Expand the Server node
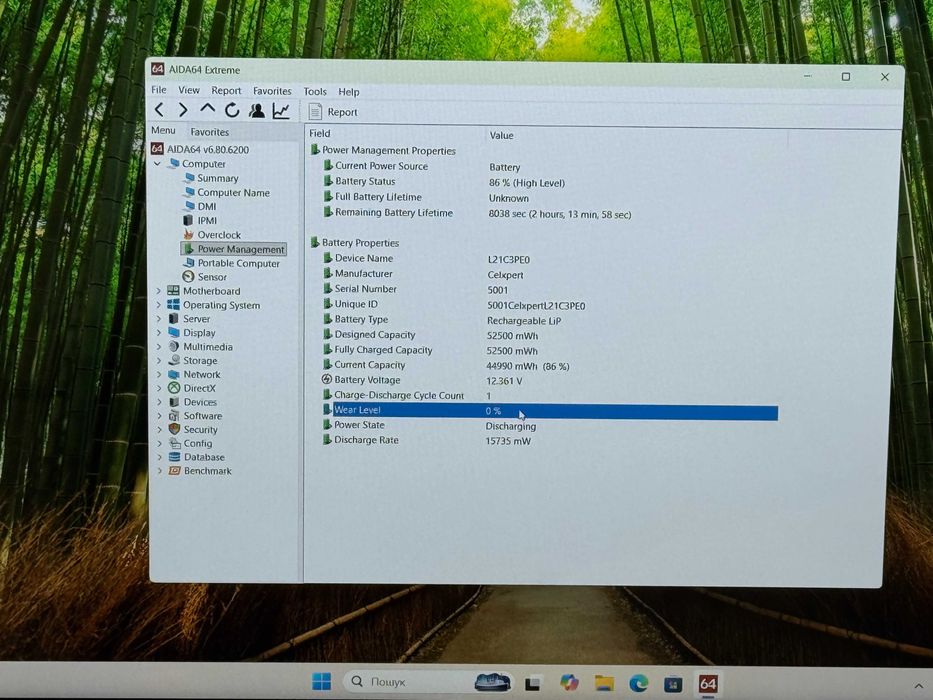The image size is (933, 700). pyautogui.click(x=158, y=319)
